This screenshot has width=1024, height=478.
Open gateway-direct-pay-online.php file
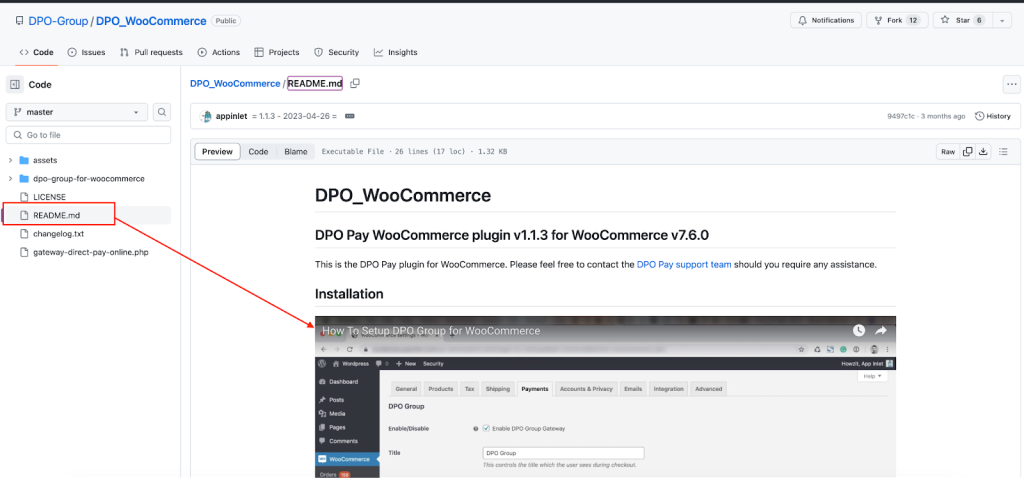tap(91, 251)
